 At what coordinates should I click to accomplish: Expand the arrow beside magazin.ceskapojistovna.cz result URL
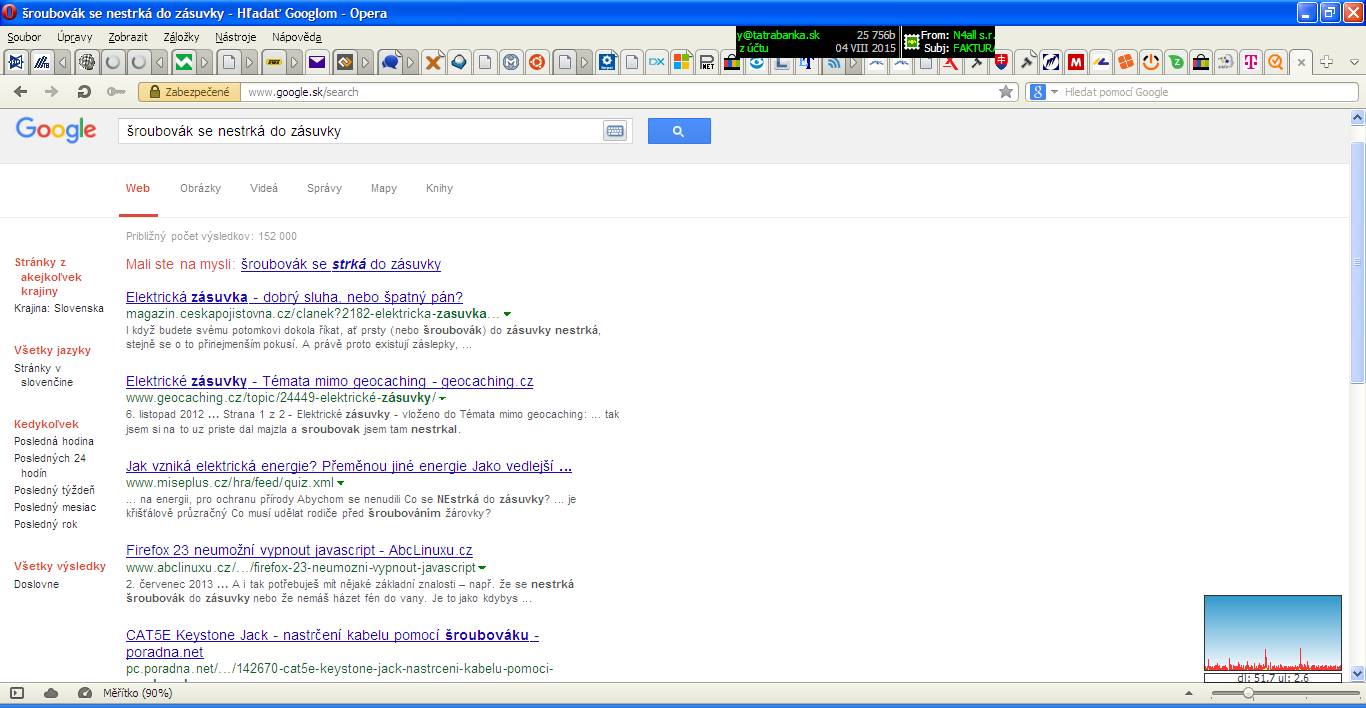(x=508, y=314)
